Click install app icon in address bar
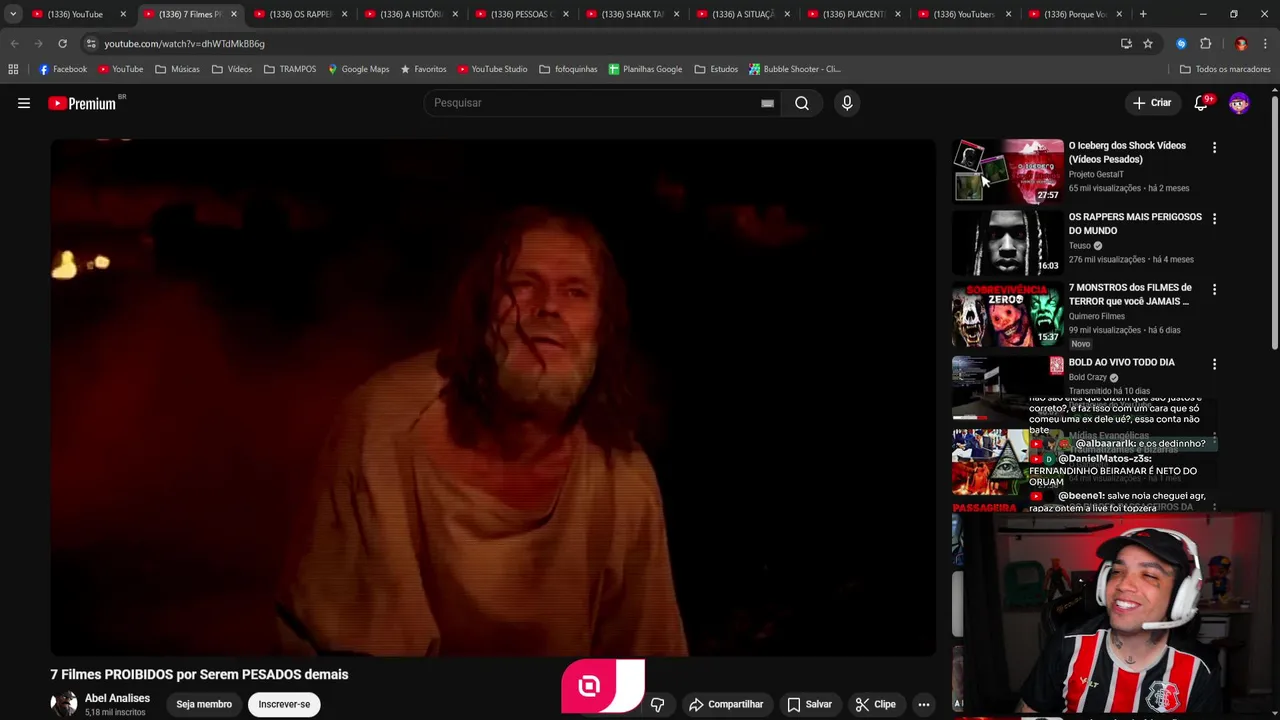1280x720 pixels. coord(1126,43)
